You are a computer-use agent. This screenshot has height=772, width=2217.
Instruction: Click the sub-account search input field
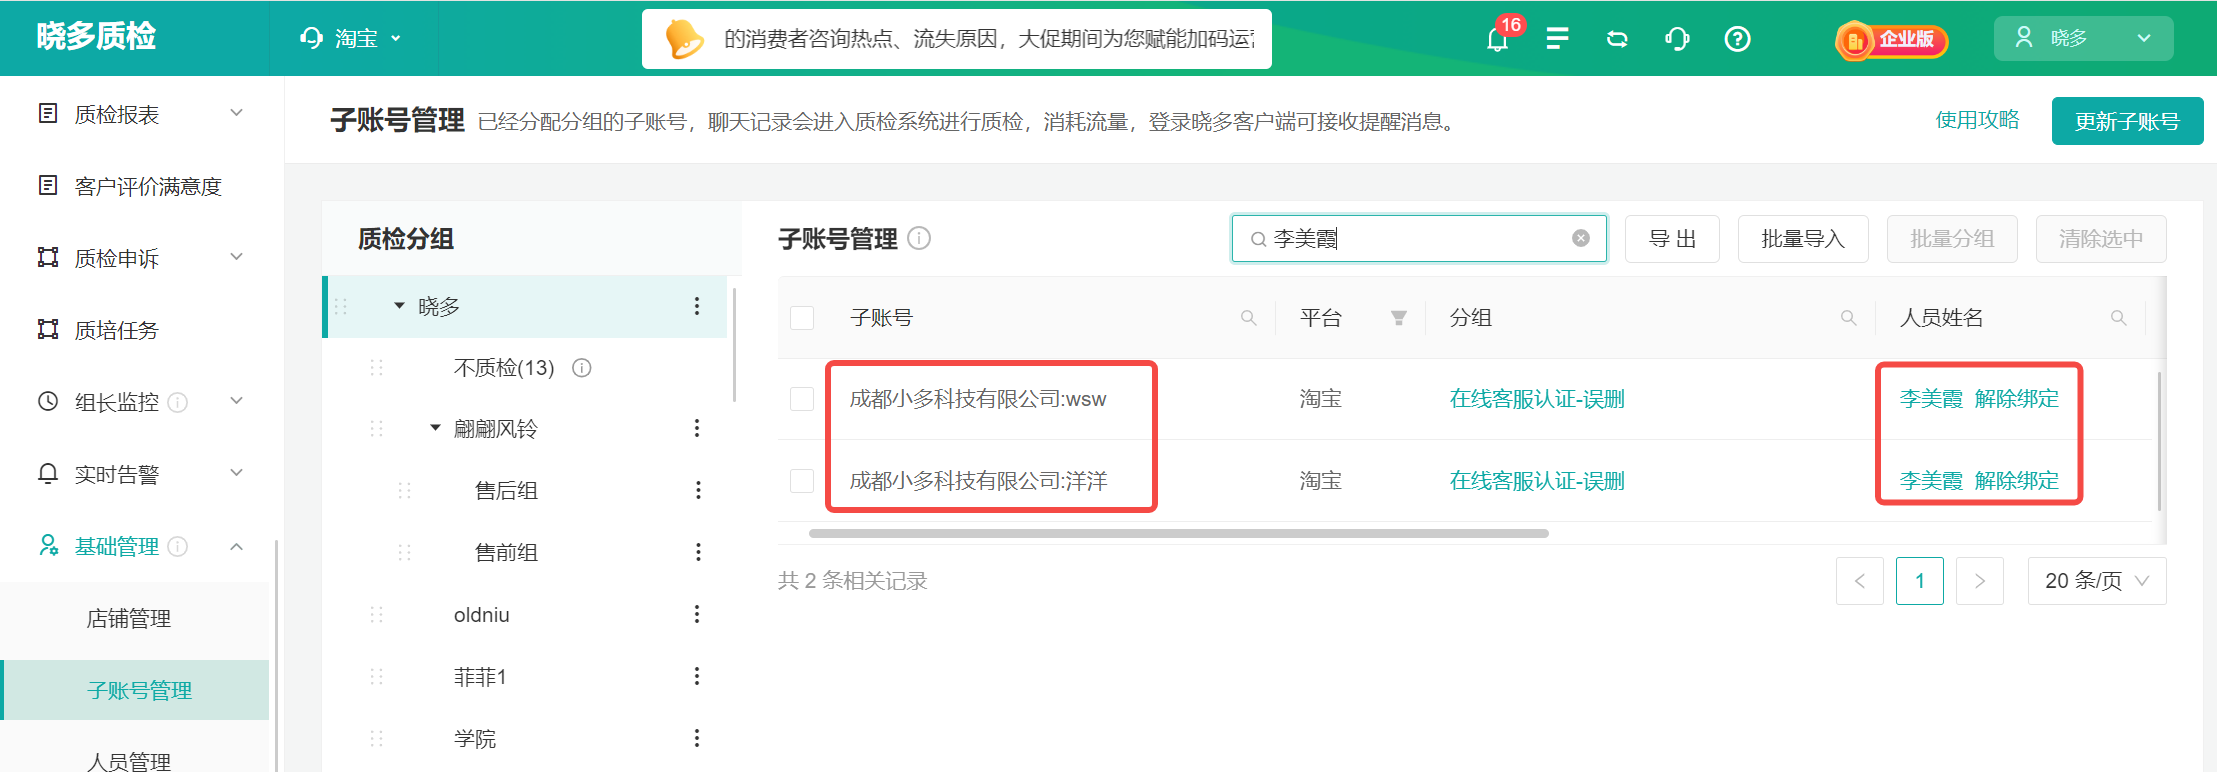(x=1418, y=238)
